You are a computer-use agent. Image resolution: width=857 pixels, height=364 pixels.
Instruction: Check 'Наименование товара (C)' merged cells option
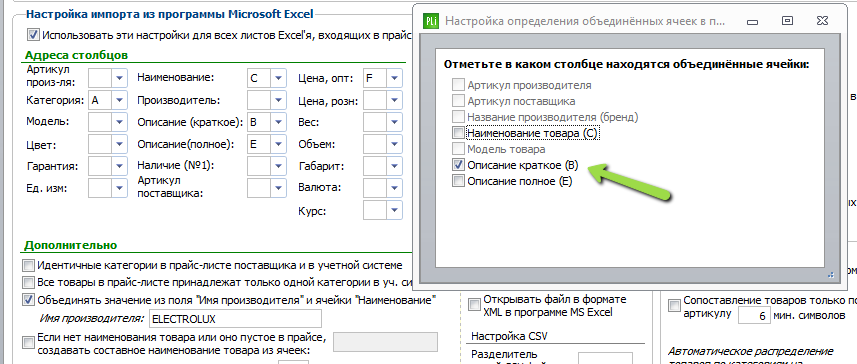(458, 133)
